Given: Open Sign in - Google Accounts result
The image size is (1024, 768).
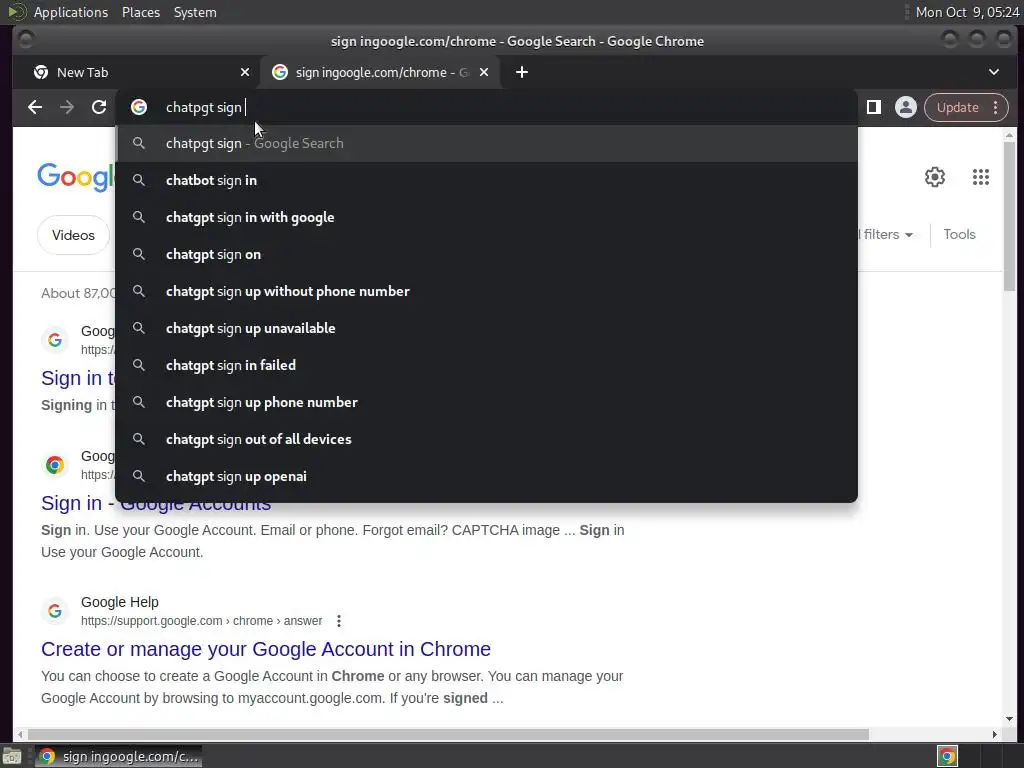Looking at the screenshot, I should click(156, 504).
